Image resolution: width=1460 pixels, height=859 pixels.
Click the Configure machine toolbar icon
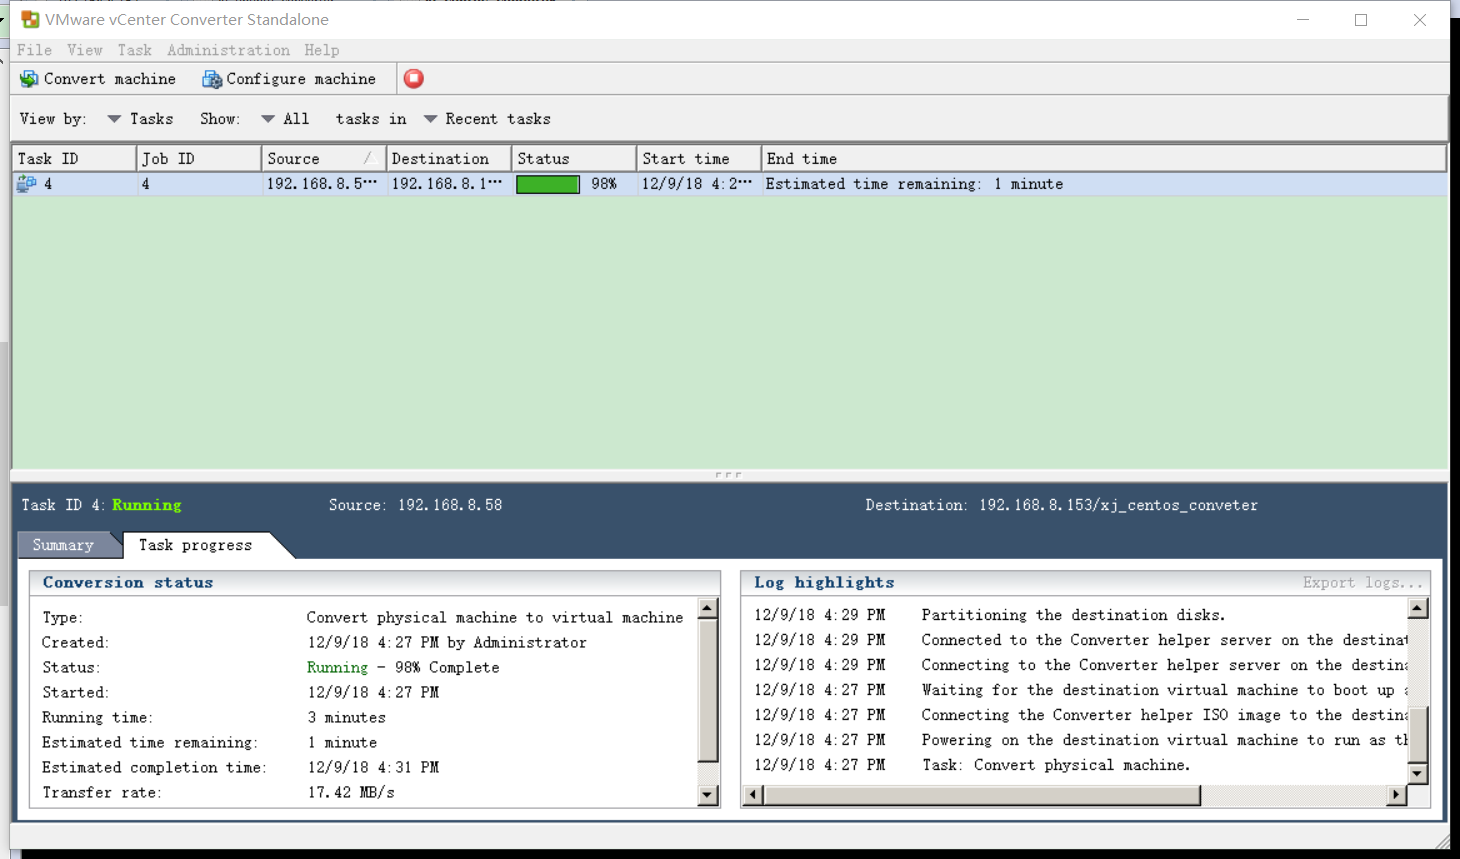click(210, 79)
